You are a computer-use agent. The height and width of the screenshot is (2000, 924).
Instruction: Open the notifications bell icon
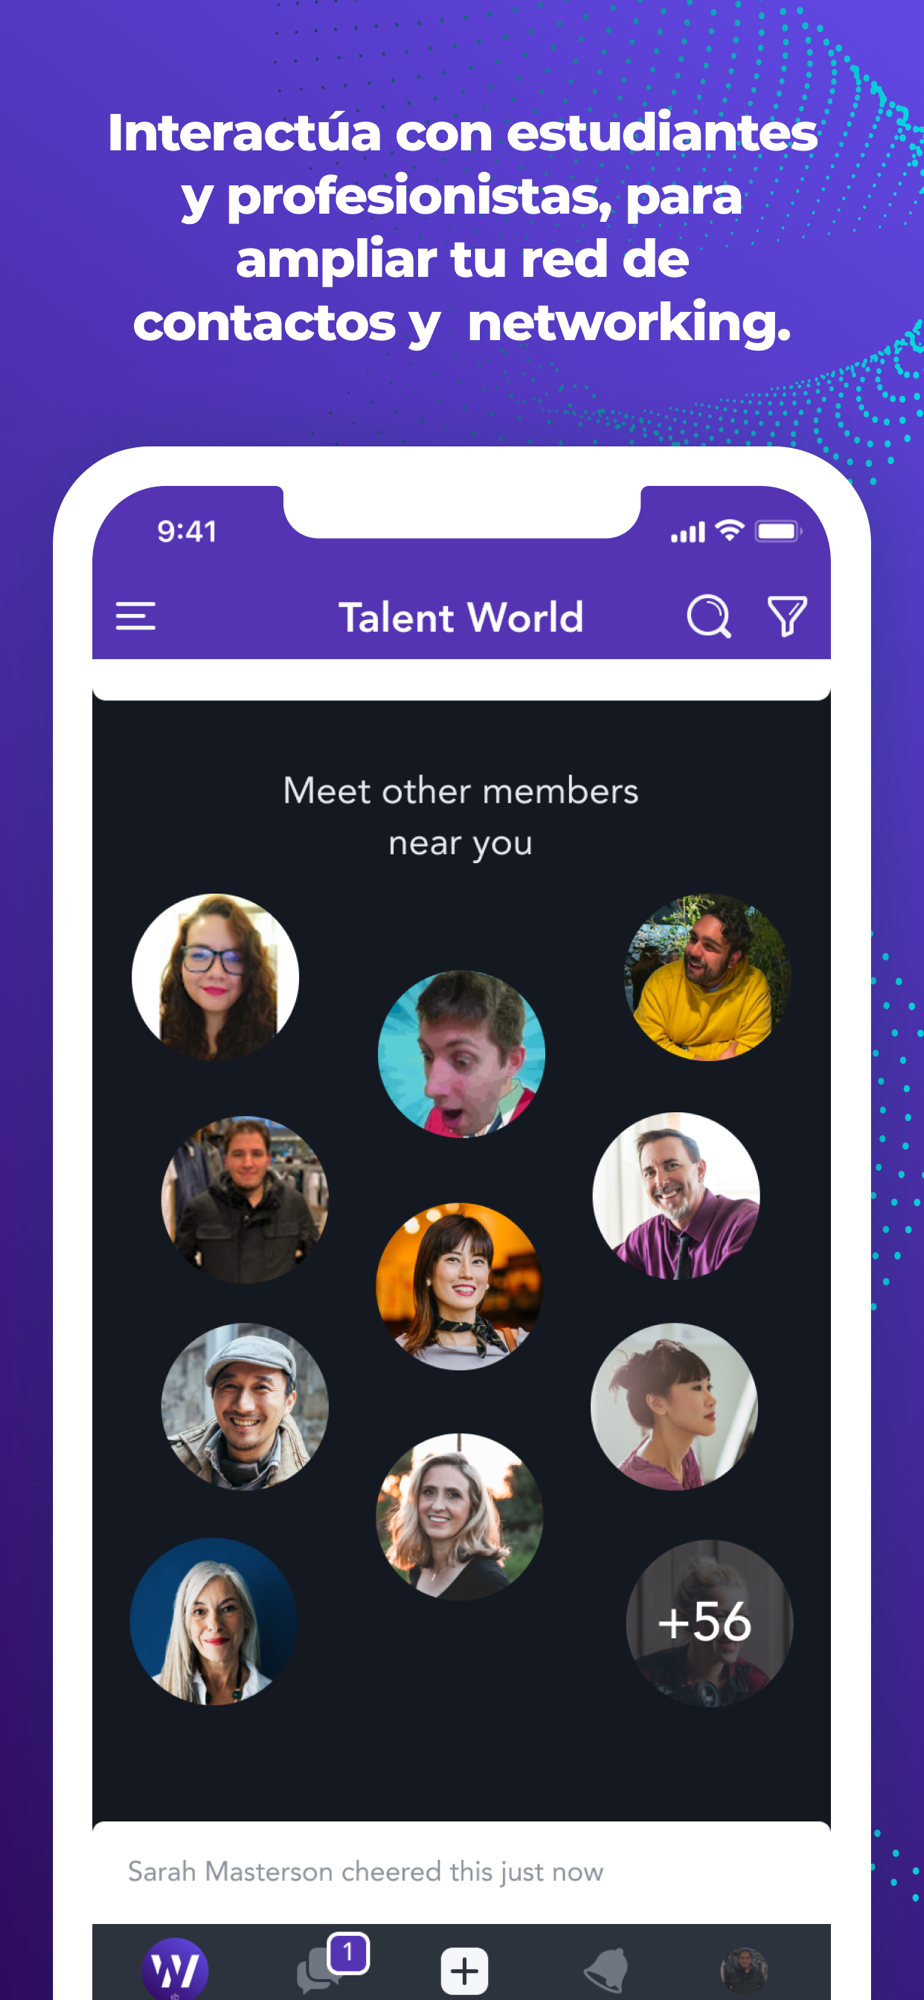[606, 1970]
